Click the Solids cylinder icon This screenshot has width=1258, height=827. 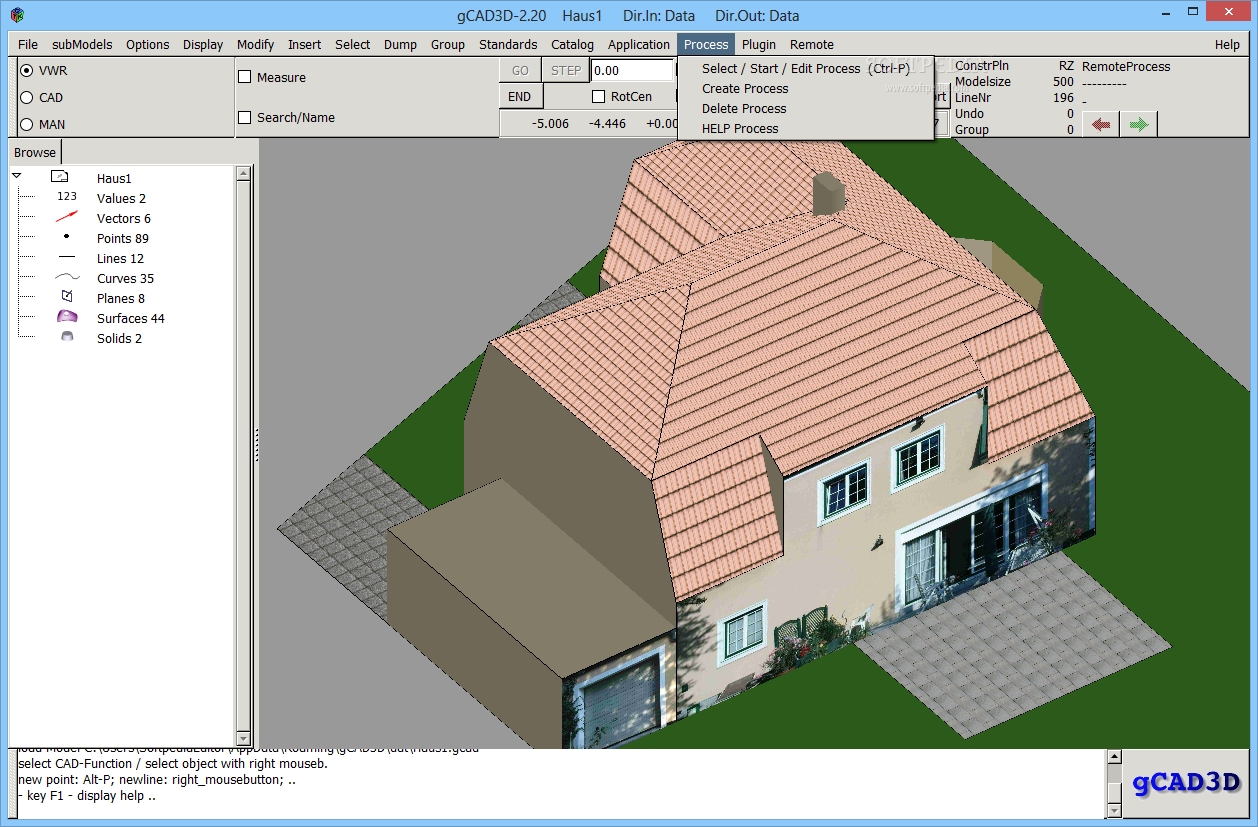click(67, 337)
